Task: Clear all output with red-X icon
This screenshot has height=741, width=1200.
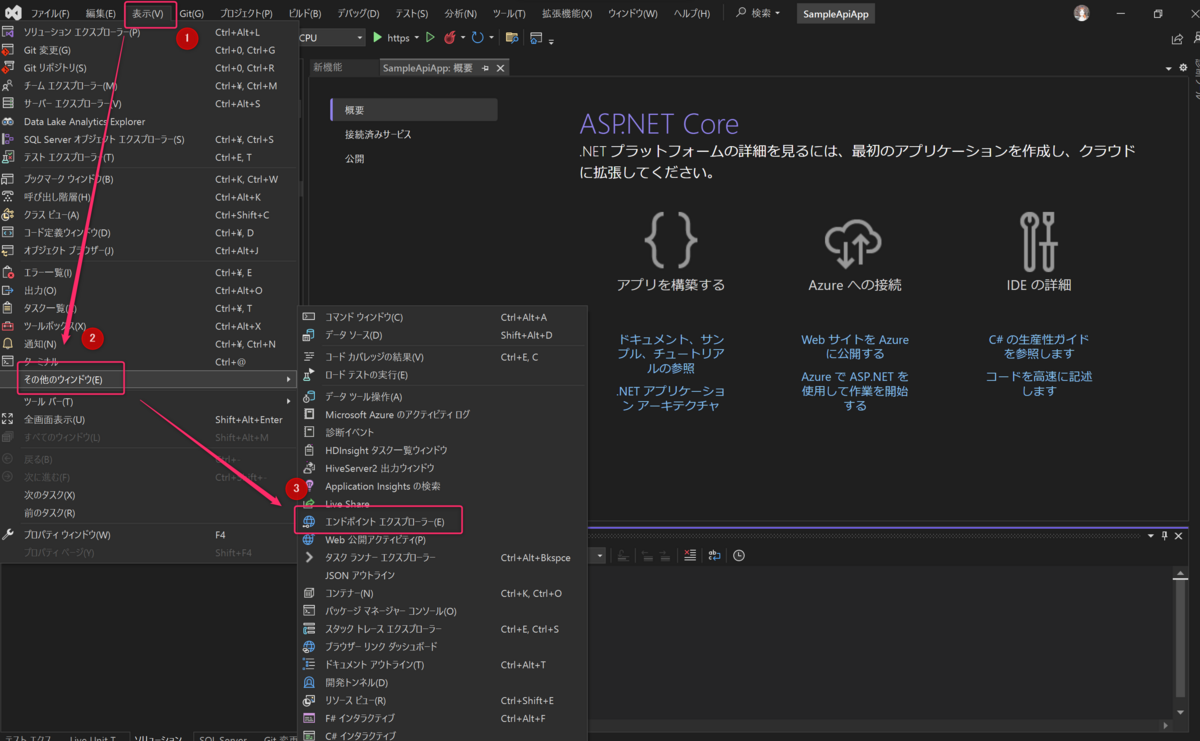Action: (x=690, y=555)
